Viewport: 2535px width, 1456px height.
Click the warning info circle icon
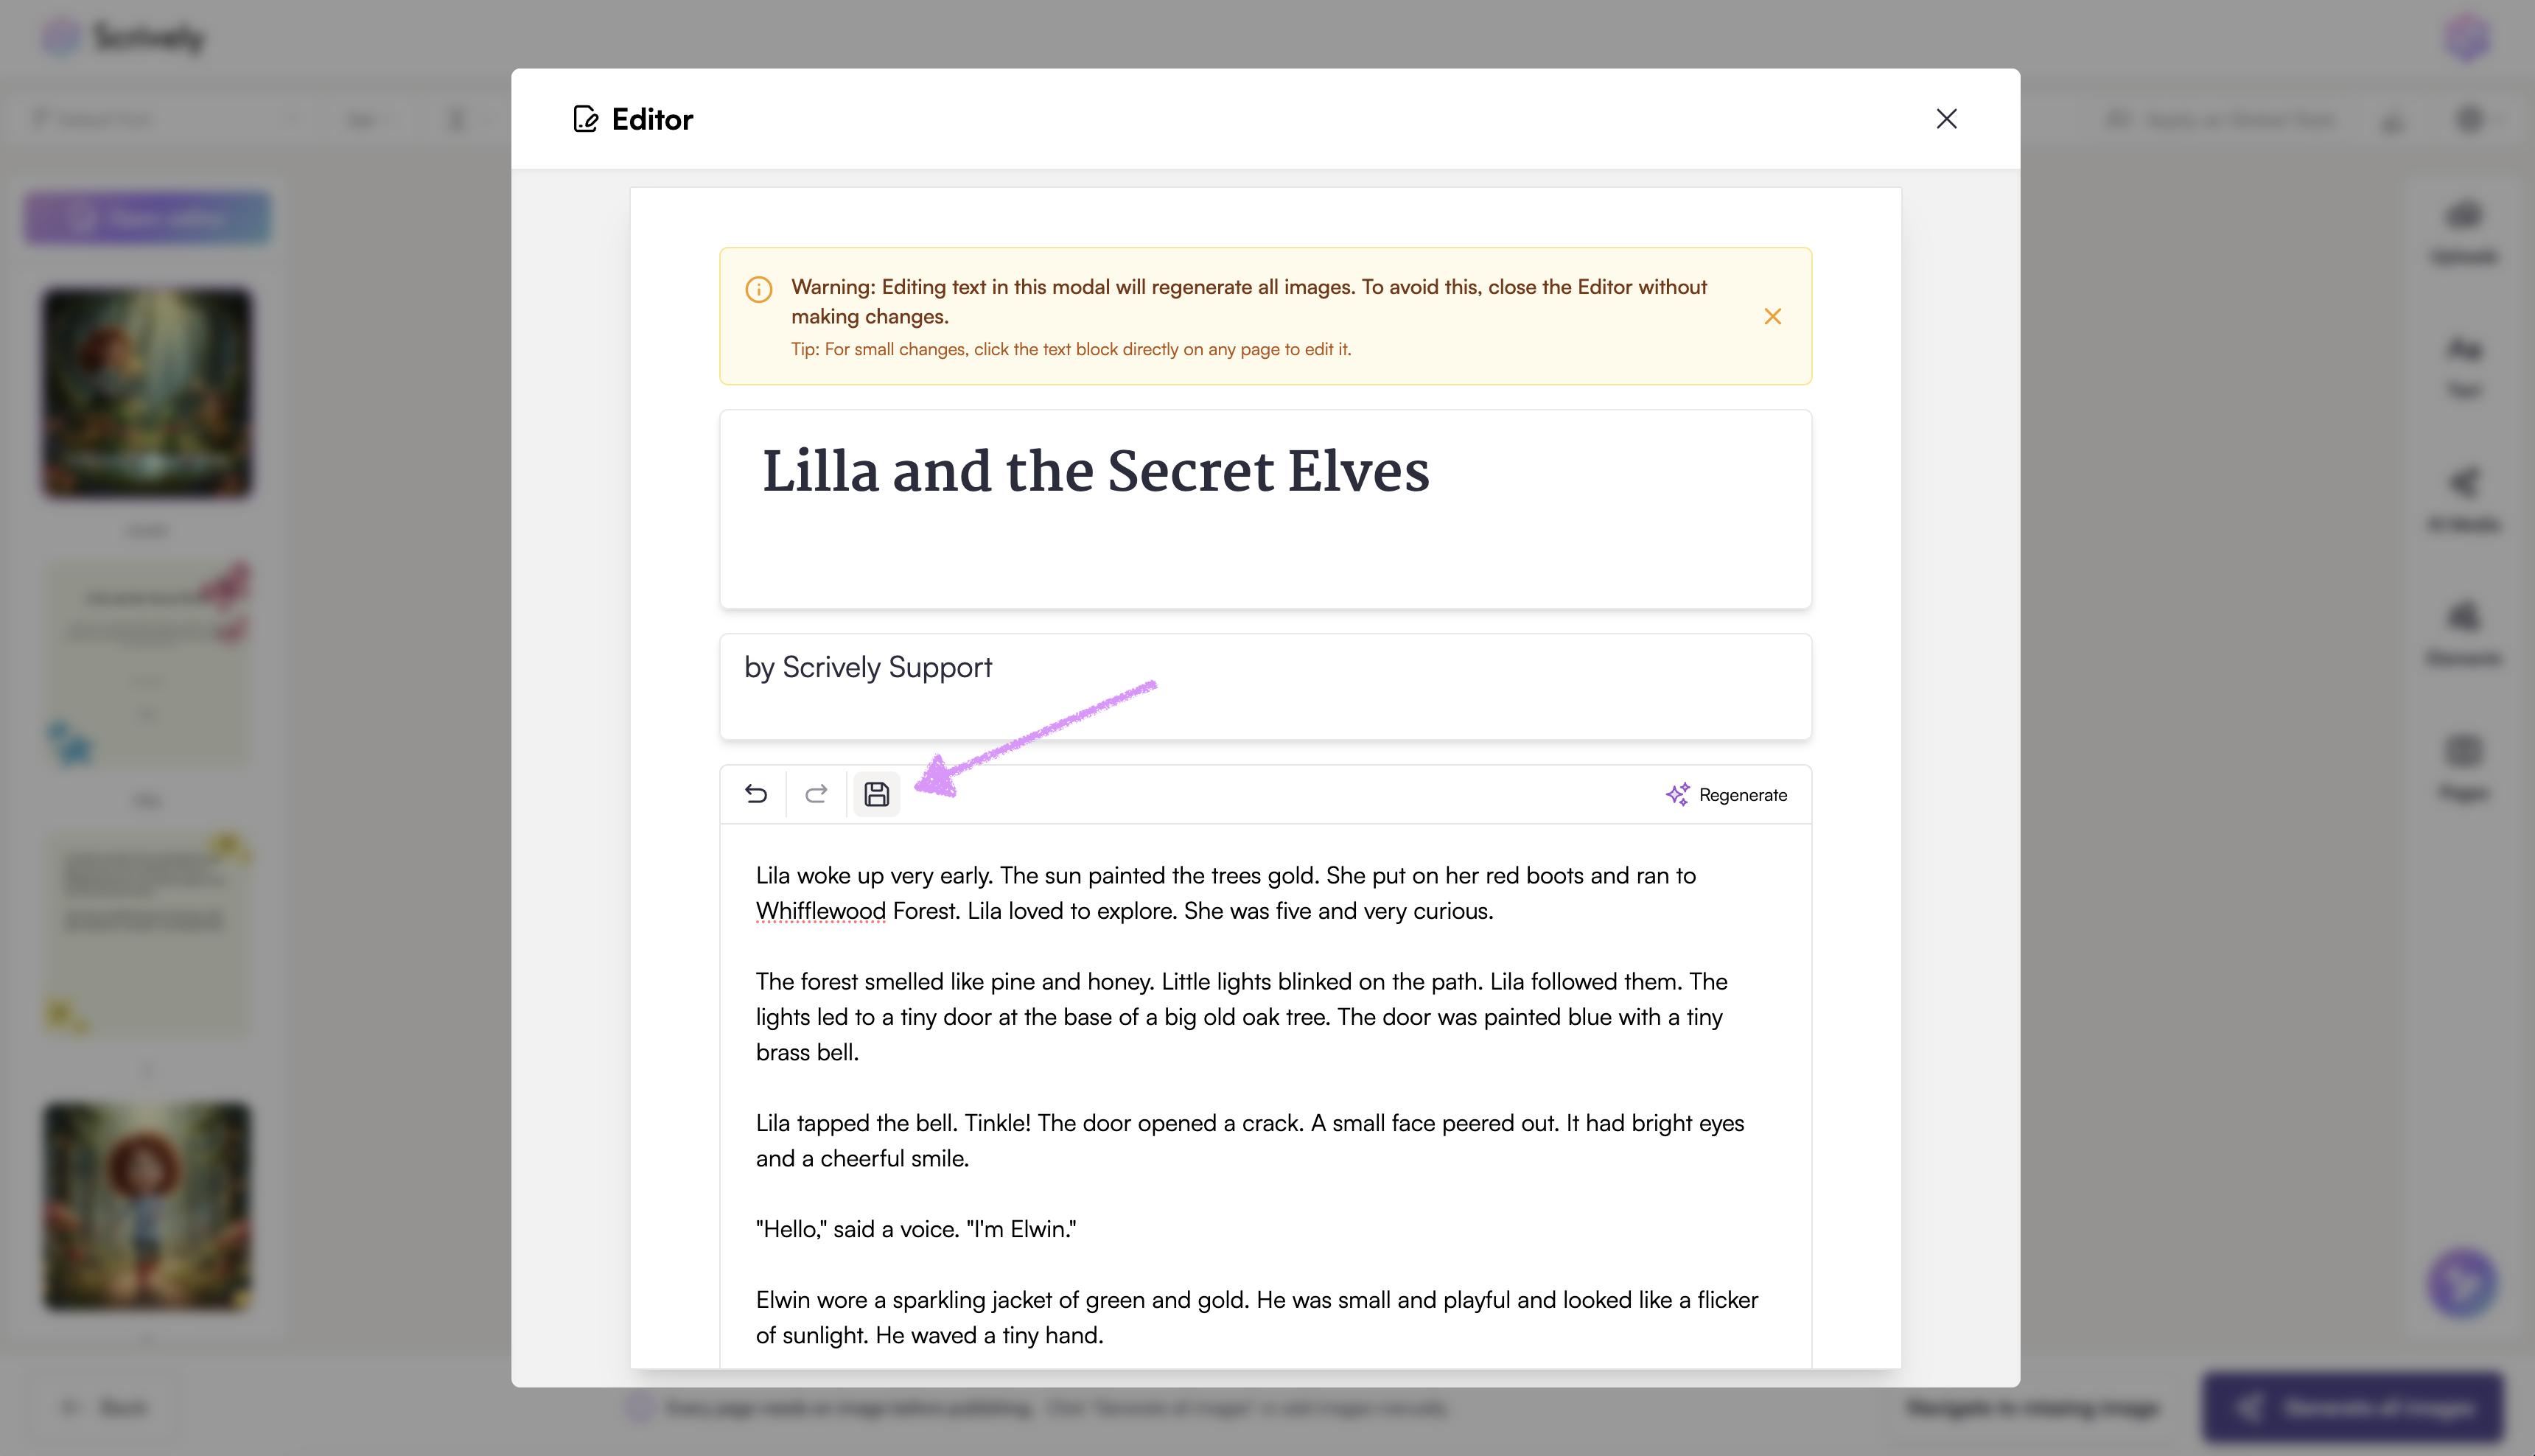(759, 289)
